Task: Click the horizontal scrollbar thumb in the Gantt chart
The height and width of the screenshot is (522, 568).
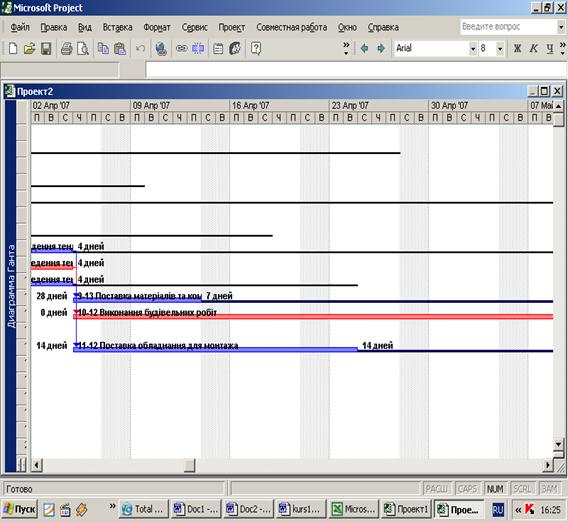Action: tap(189, 465)
